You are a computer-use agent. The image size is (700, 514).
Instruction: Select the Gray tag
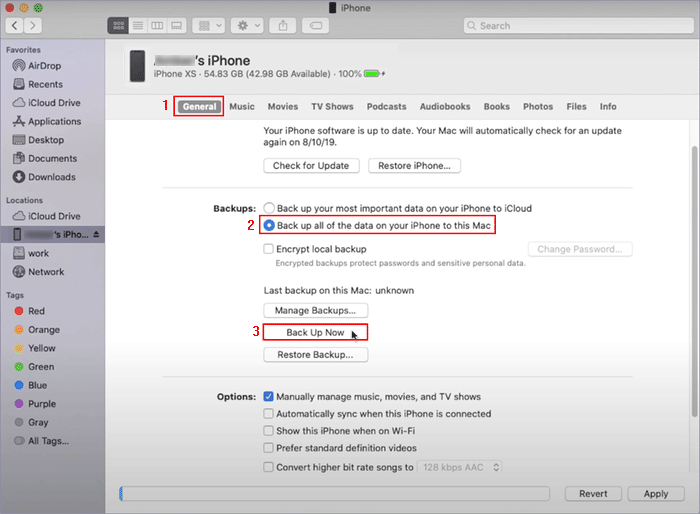(31, 422)
